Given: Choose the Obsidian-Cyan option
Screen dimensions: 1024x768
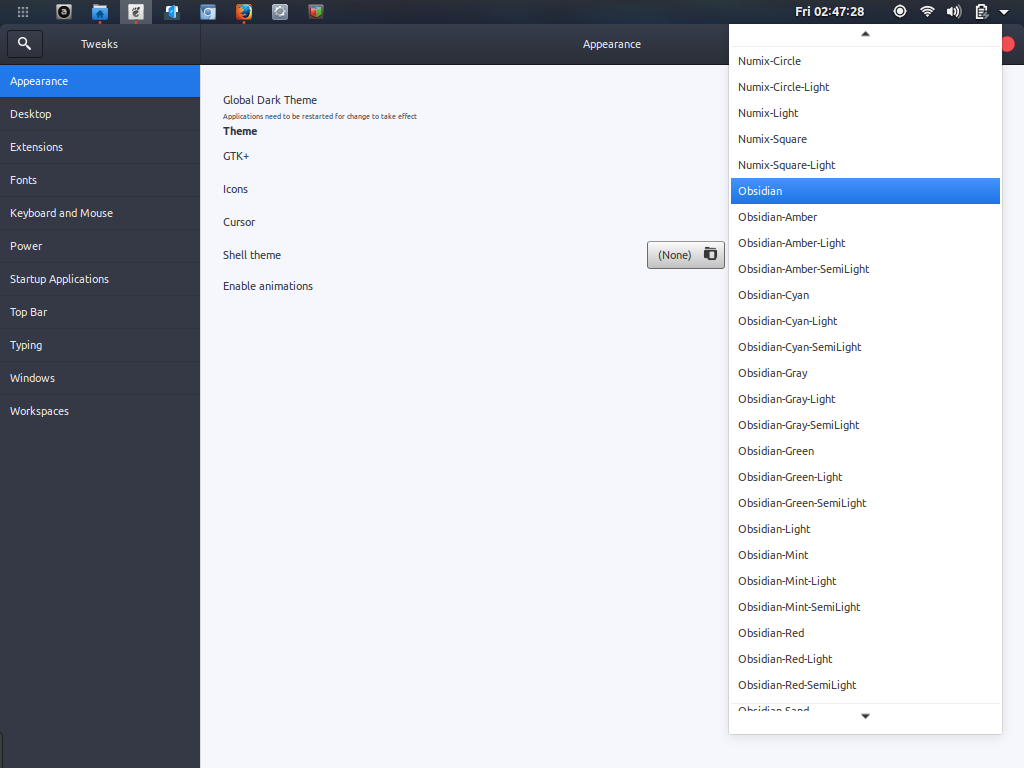Looking at the screenshot, I should [x=865, y=295].
